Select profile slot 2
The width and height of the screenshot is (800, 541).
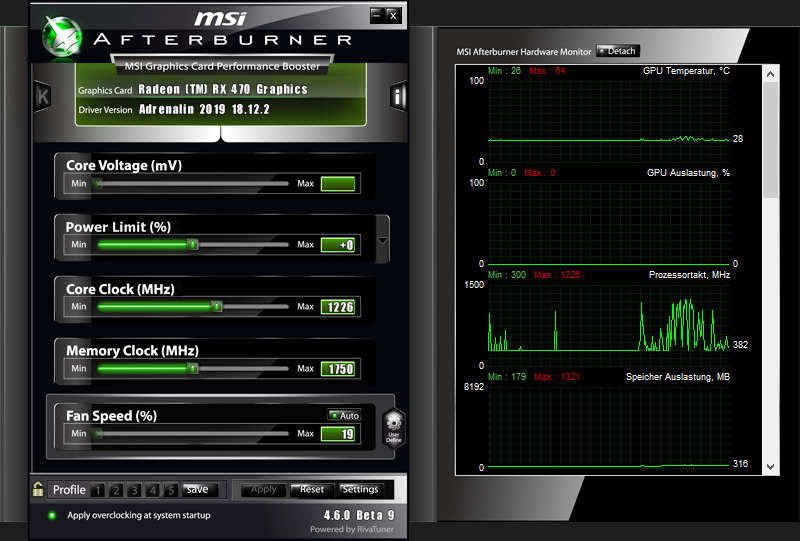coord(116,490)
